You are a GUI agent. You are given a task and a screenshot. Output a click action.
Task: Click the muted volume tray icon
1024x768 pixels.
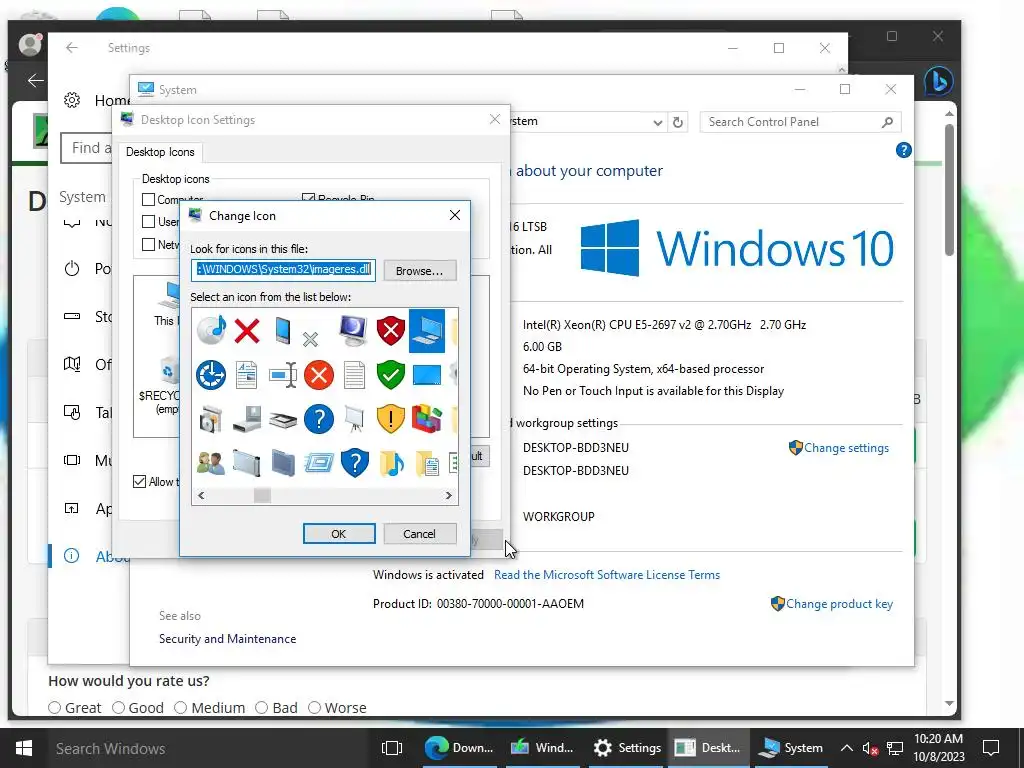(x=870, y=748)
